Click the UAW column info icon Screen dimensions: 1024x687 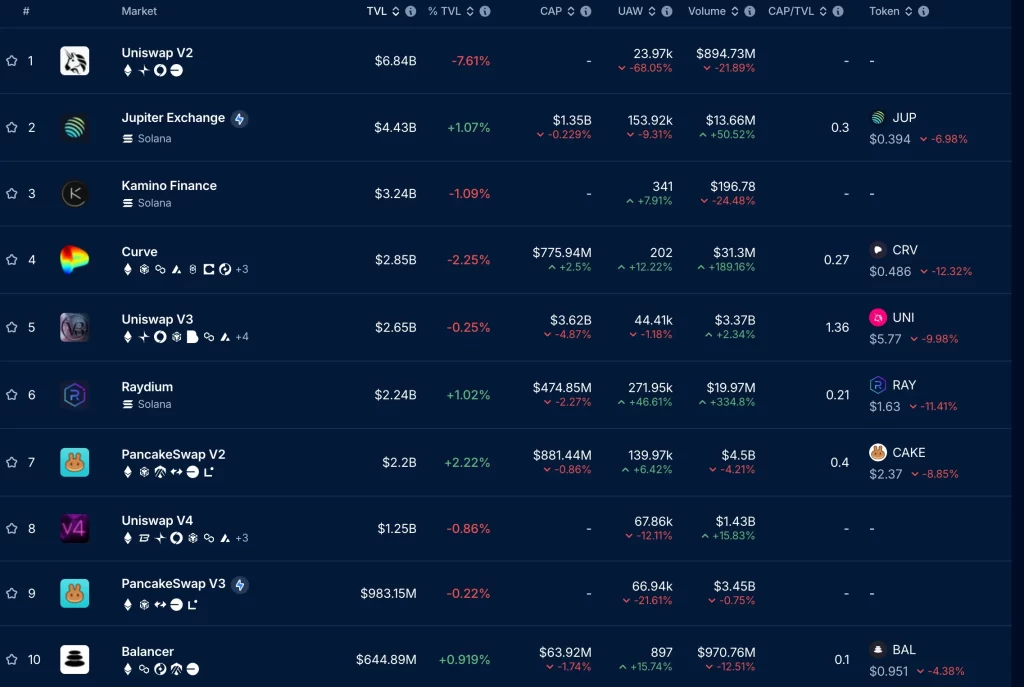pyautogui.click(x=667, y=11)
